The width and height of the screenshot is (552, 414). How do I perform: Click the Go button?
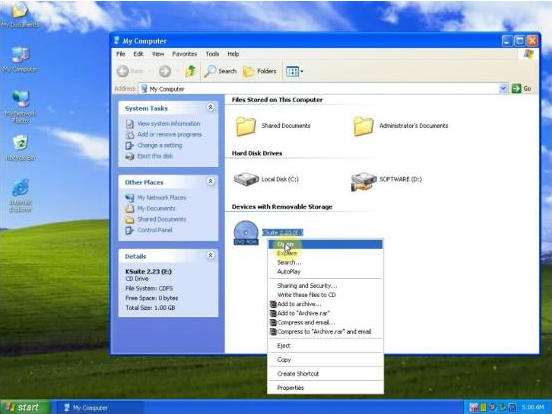(x=521, y=88)
